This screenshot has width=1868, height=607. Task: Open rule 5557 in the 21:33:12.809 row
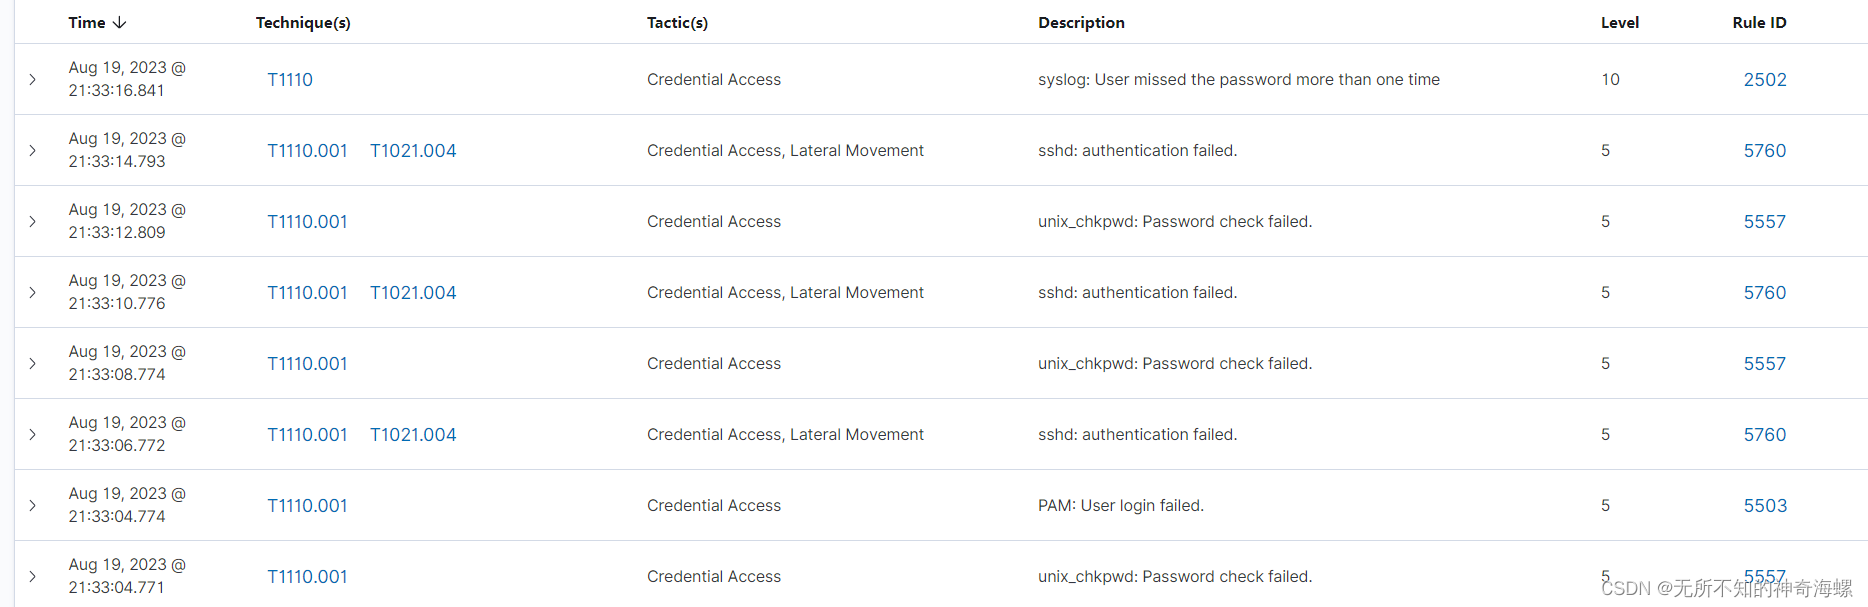click(1765, 221)
